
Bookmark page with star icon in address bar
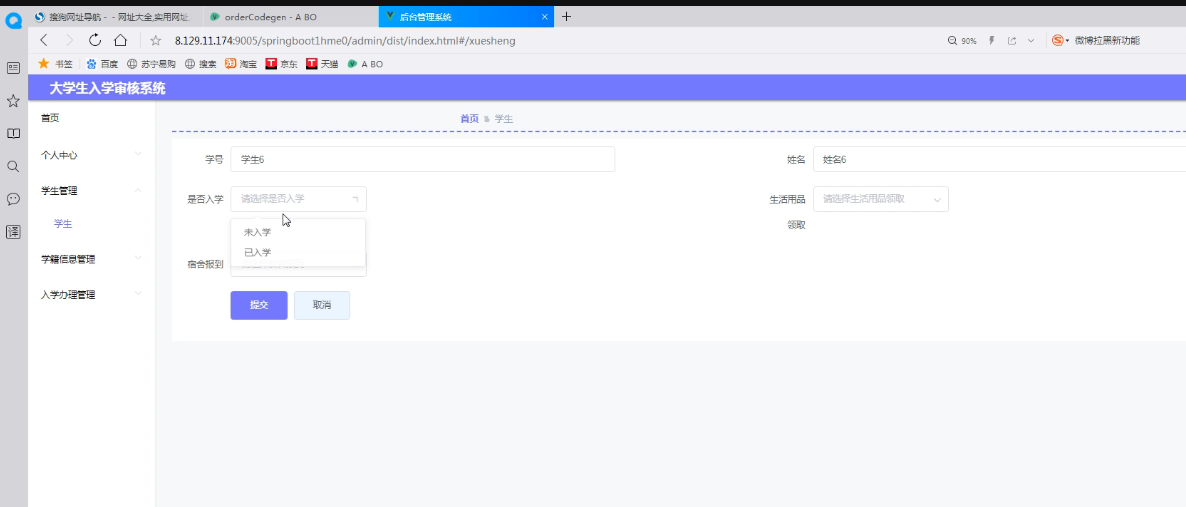click(x=156, y=41)
